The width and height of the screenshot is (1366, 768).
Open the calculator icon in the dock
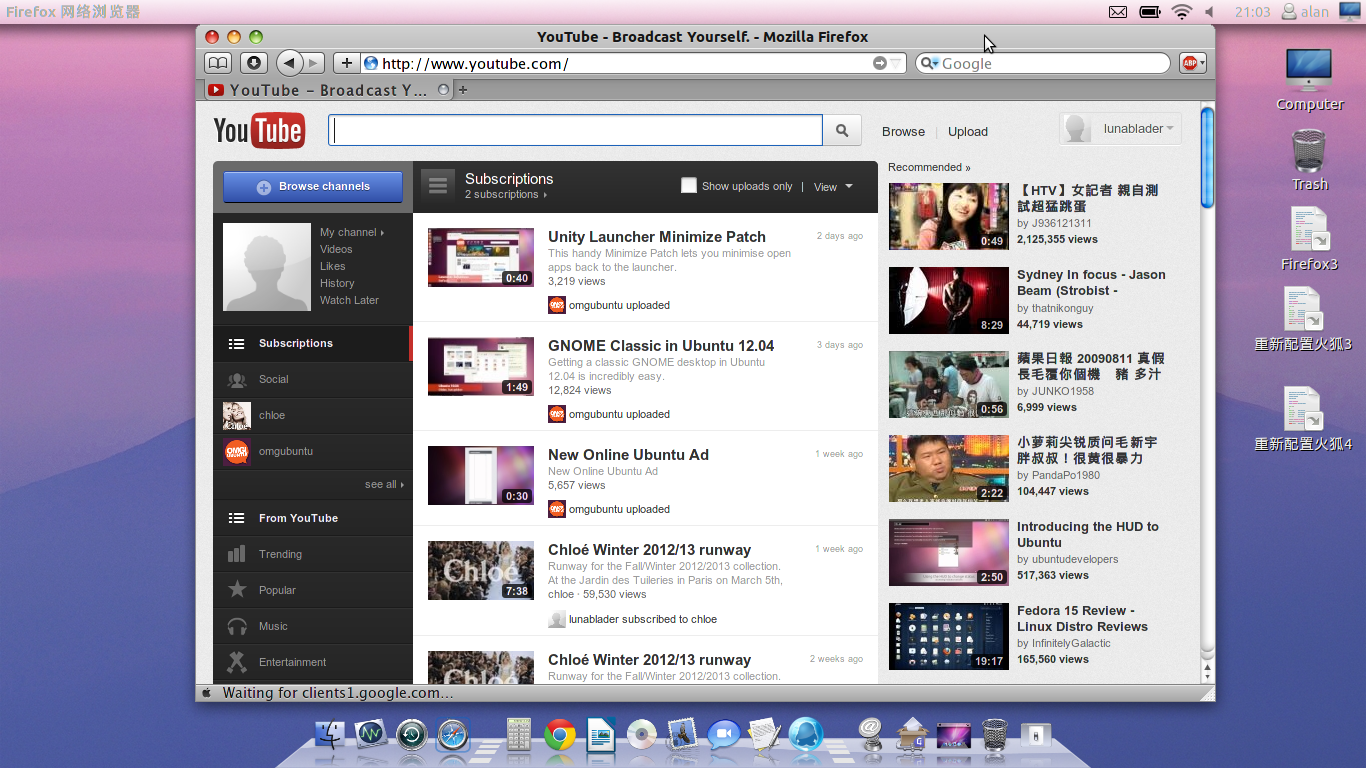click(519, 736)
